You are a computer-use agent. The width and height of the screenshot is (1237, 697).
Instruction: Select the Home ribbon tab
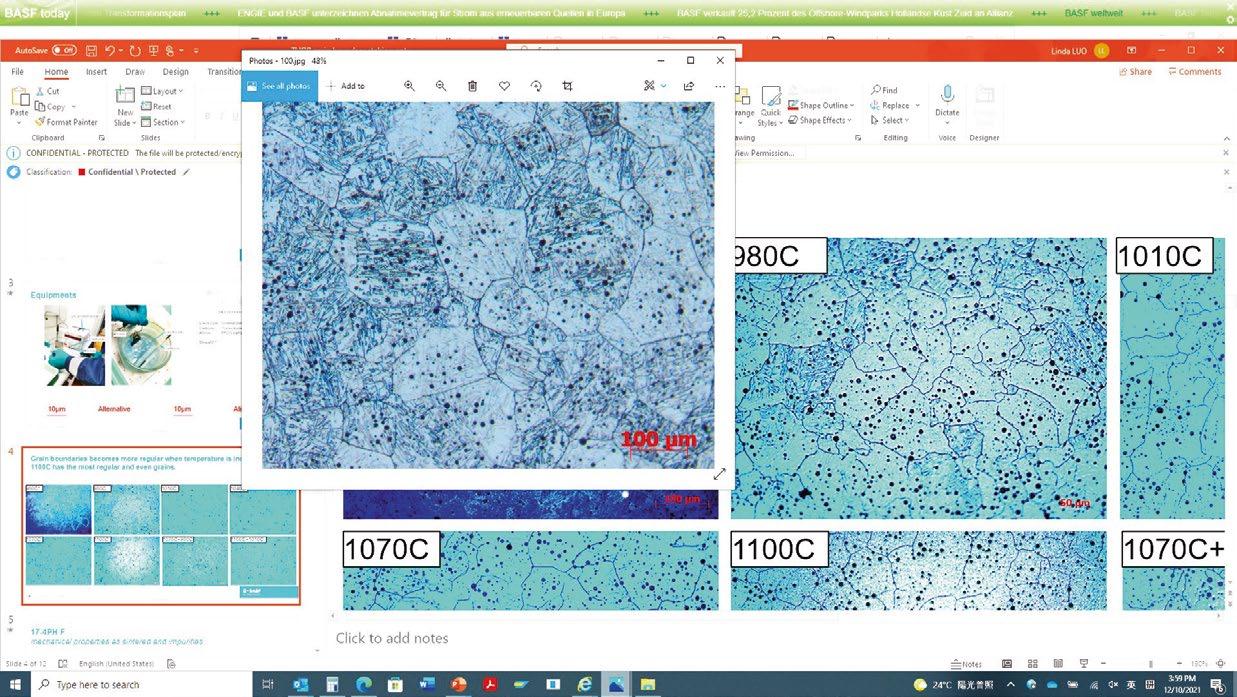[x=56, y=72]
